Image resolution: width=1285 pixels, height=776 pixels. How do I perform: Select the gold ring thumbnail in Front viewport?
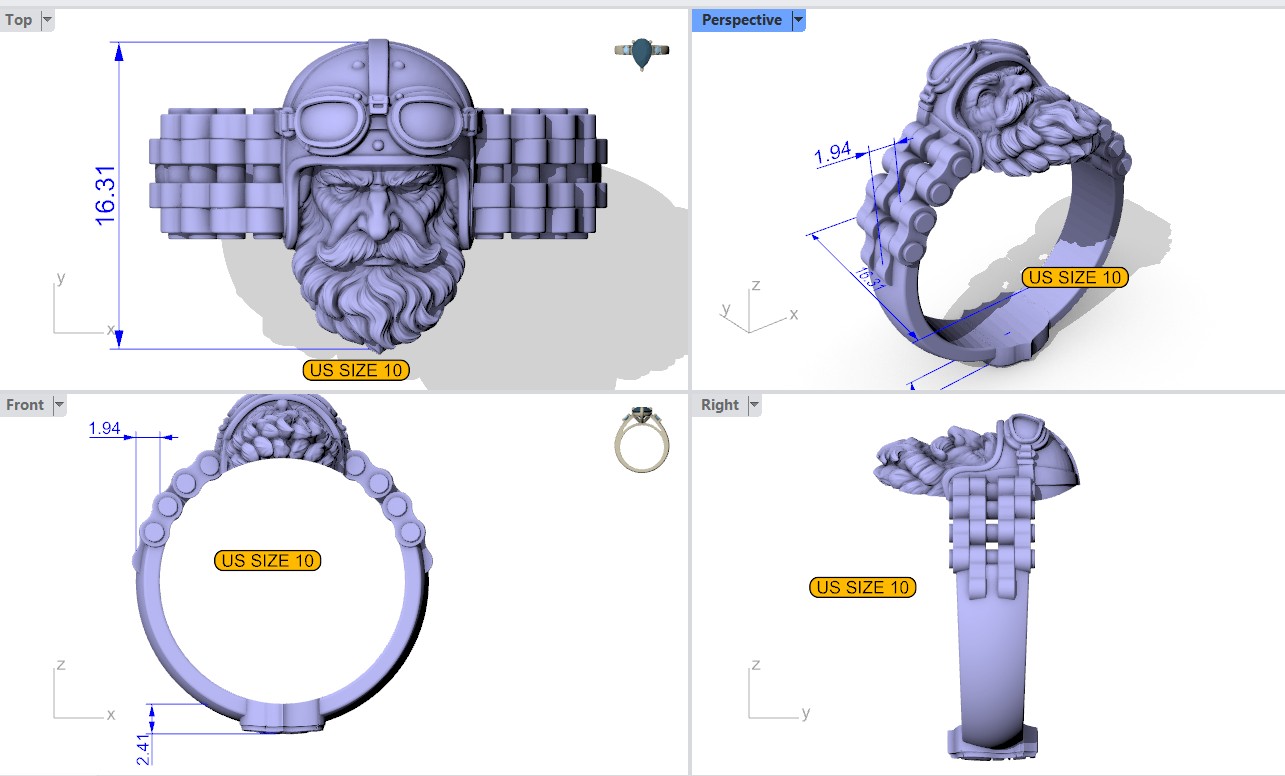point(640,440)
